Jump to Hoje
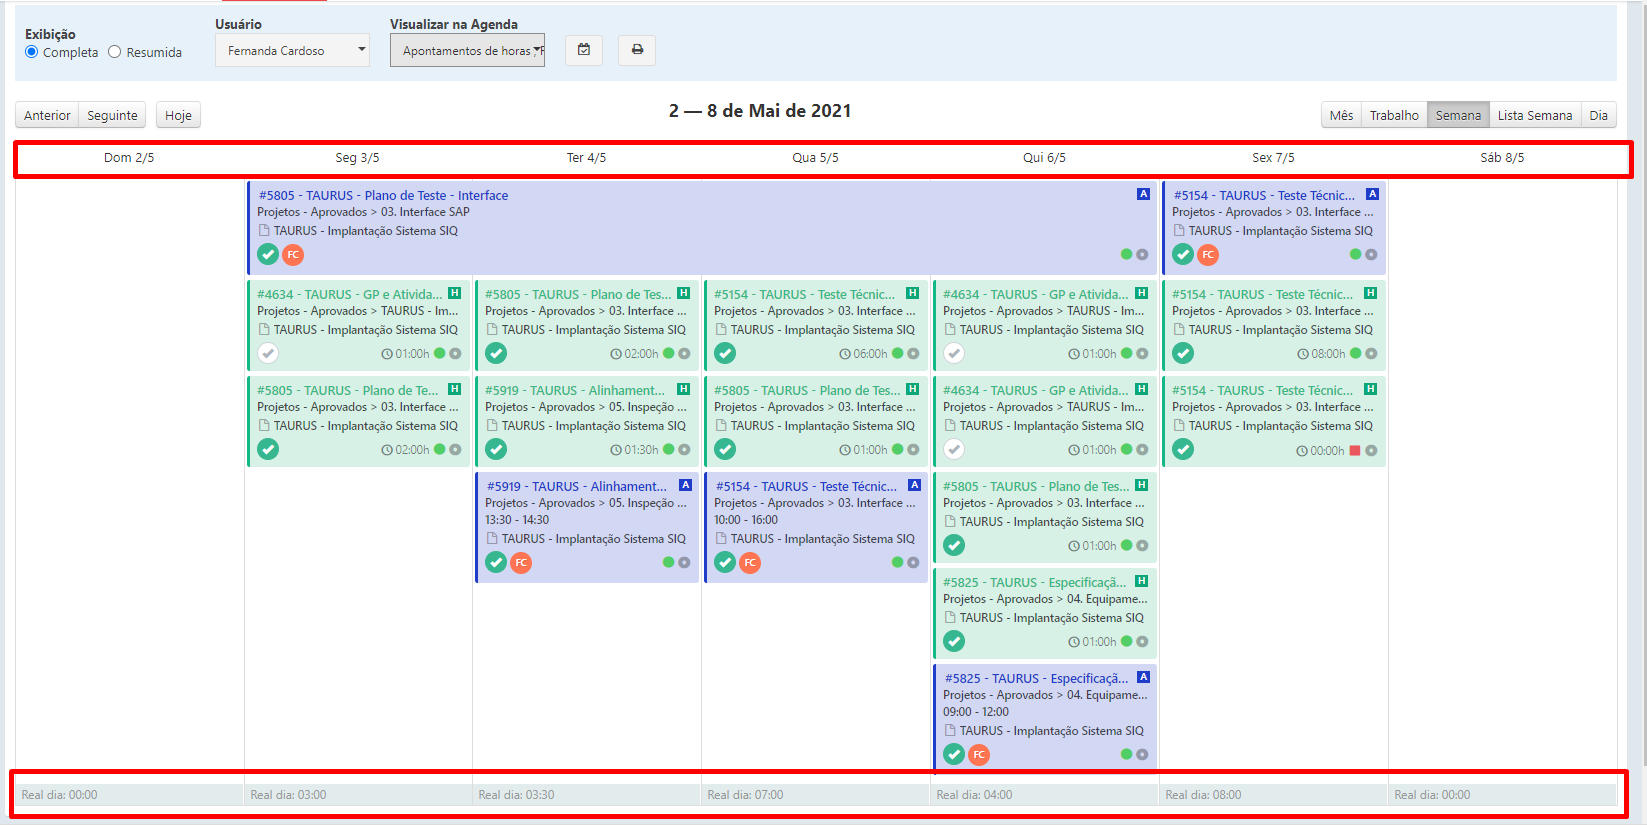 click(178, 115)
